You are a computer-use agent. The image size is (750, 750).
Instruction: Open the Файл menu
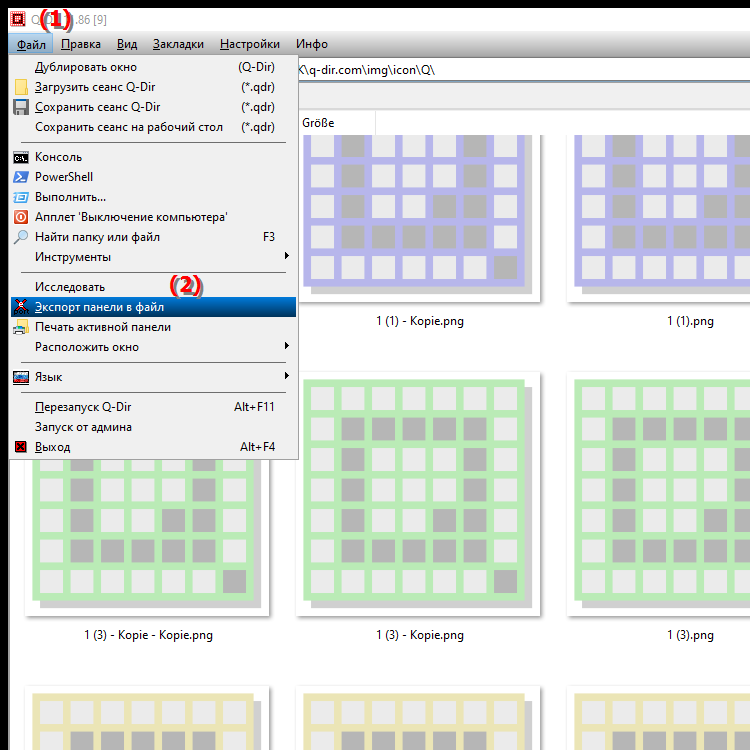pyautogui.click(x=31, y=44)
